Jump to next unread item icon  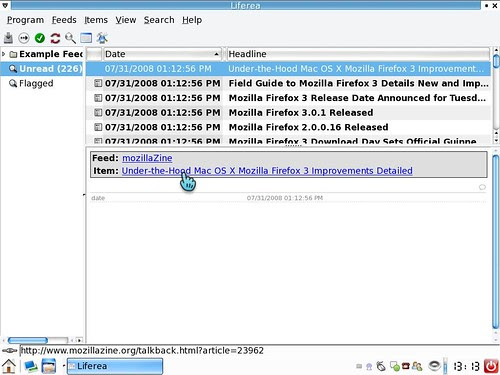[24, 38]
